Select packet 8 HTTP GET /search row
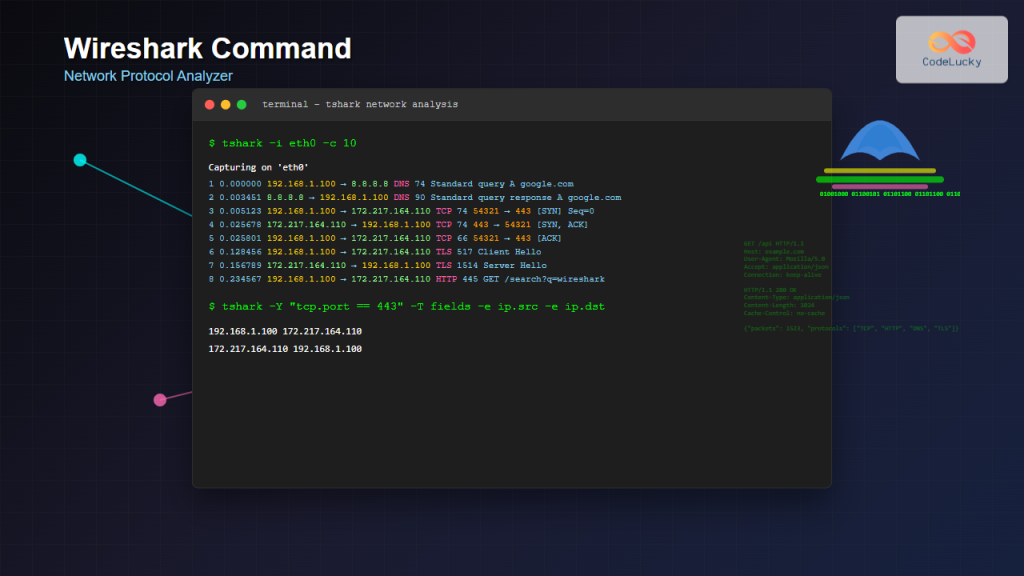1024x576 pixels. coord(406,280)
